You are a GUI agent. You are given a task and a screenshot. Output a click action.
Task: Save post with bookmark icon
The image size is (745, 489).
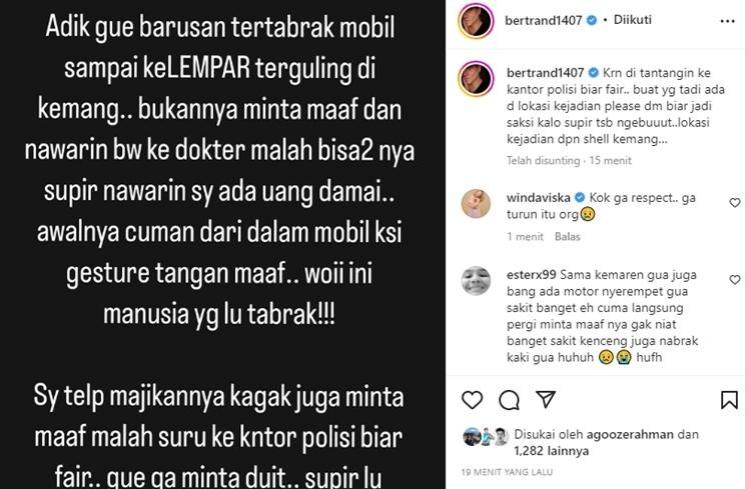[729, 400]
